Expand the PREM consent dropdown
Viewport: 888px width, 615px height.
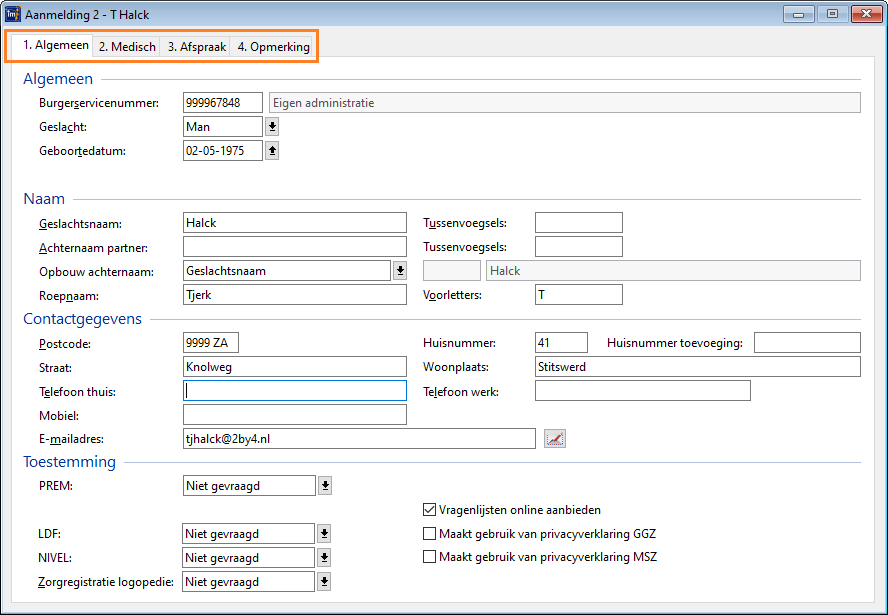click(324, 486)
